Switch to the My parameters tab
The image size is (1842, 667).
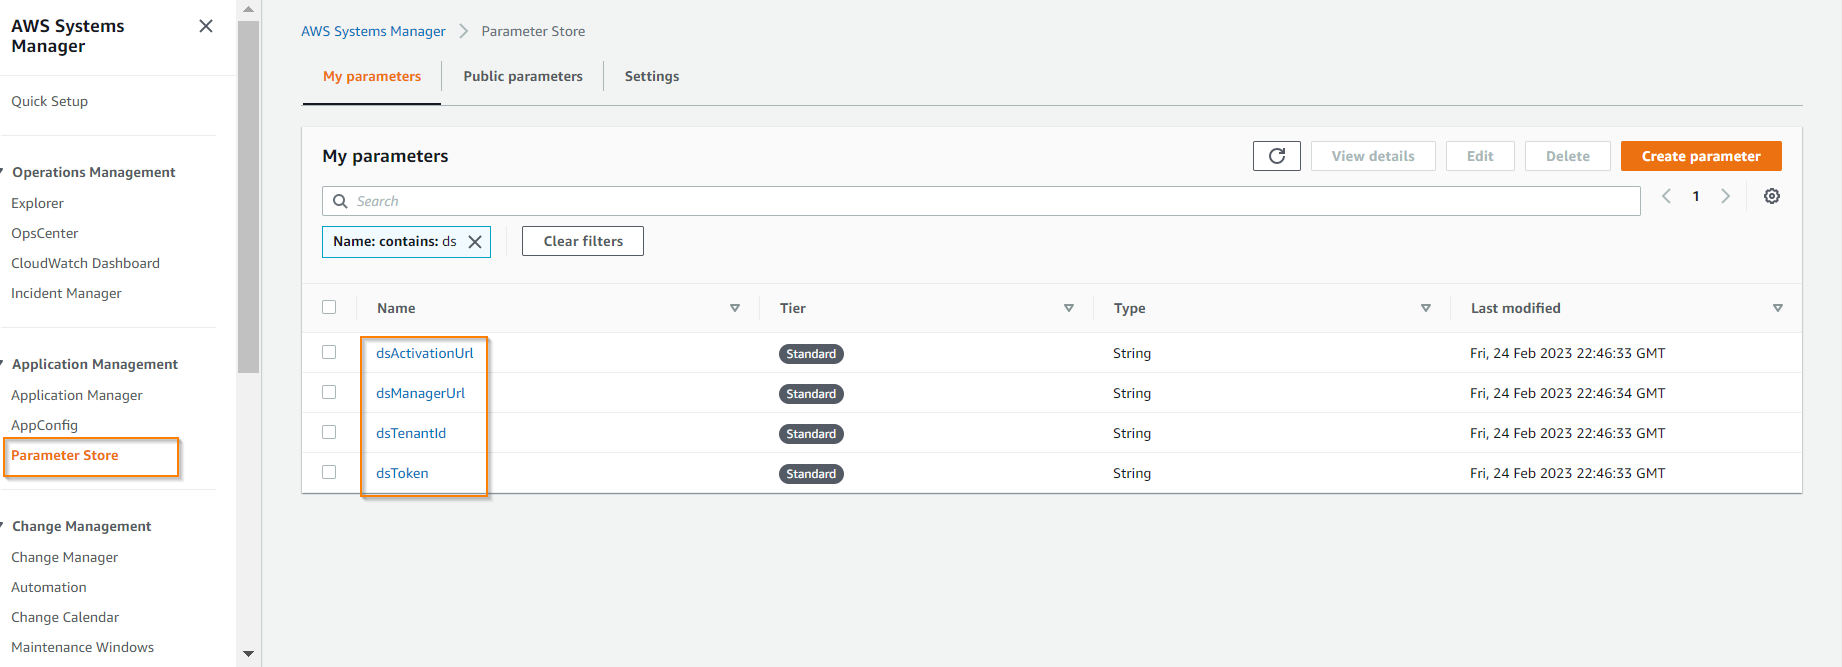(372, 76)
